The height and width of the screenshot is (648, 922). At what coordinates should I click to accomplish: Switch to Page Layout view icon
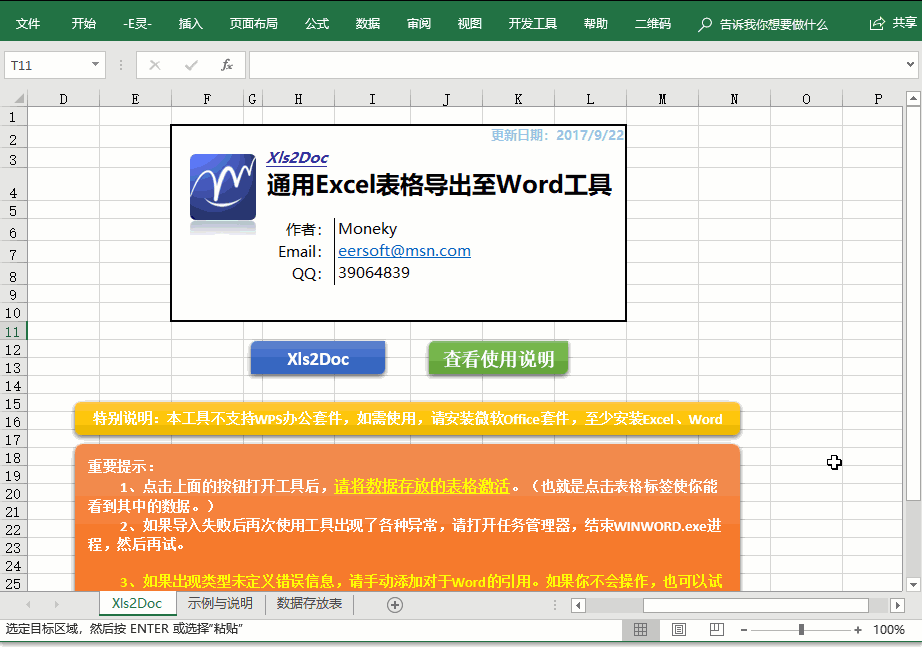pyautogui.click(x=679, y=630)
